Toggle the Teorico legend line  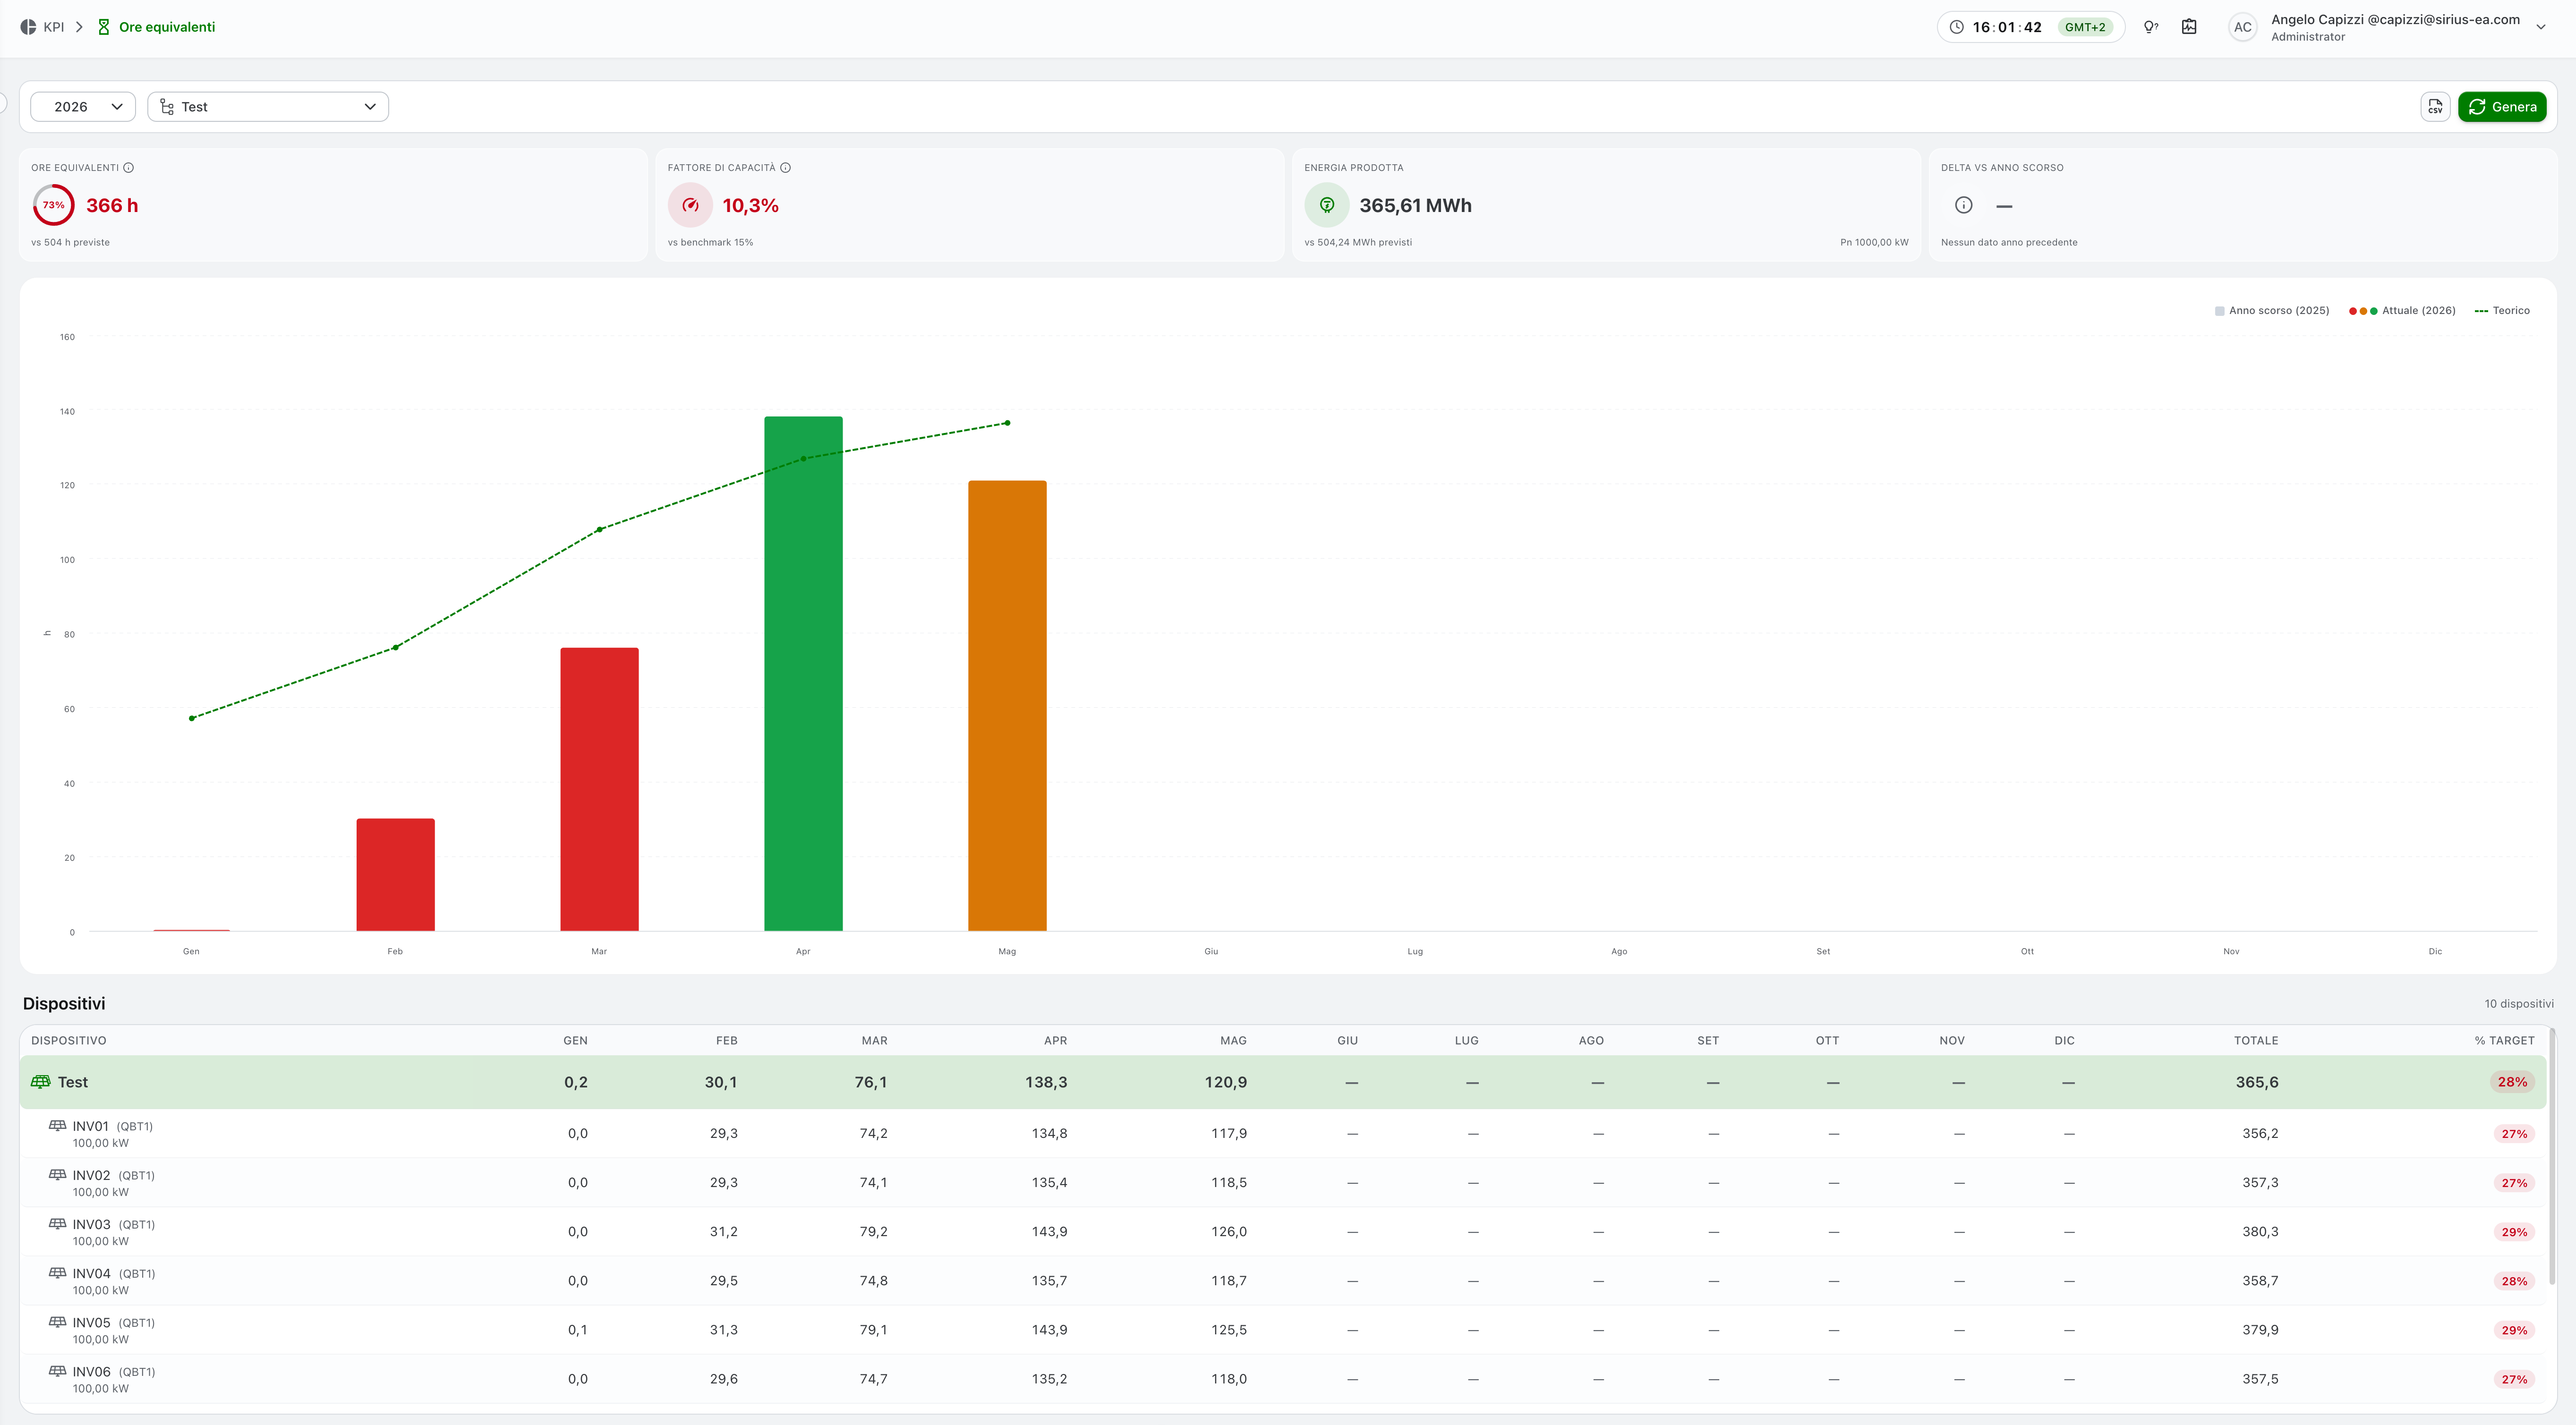coord(2502,311)
